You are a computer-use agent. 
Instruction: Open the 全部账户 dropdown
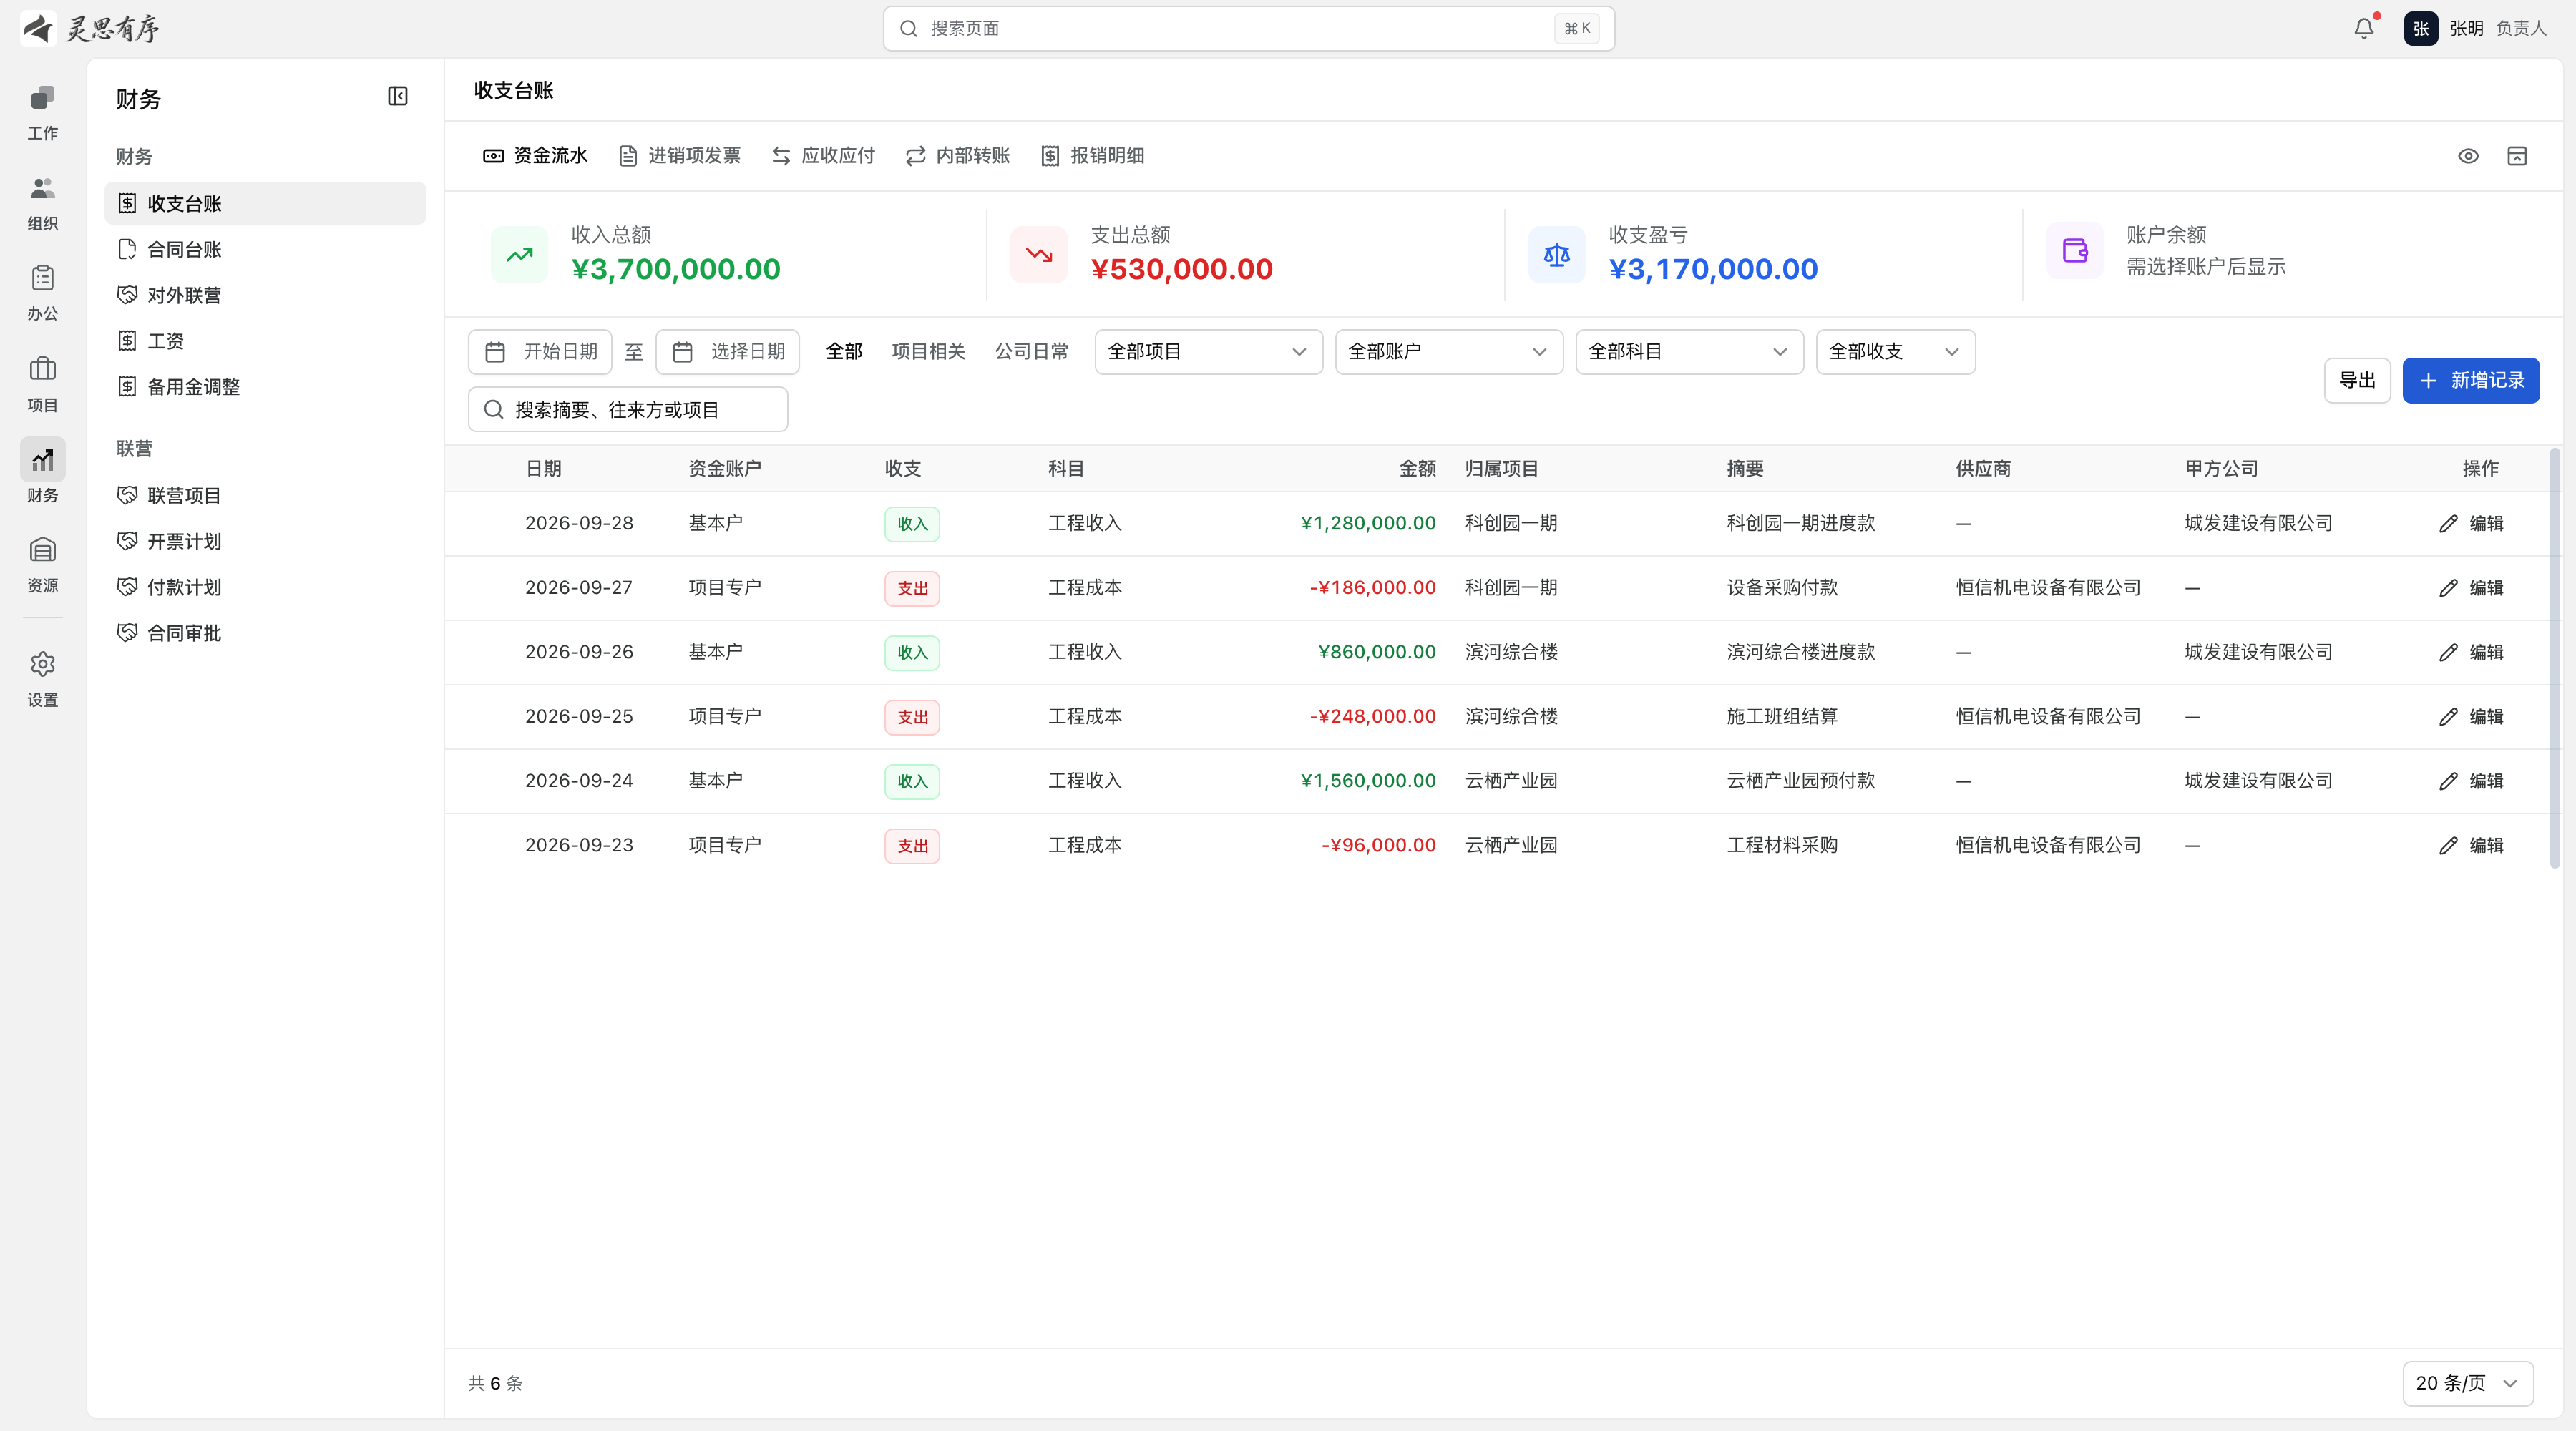point(1448,352)
